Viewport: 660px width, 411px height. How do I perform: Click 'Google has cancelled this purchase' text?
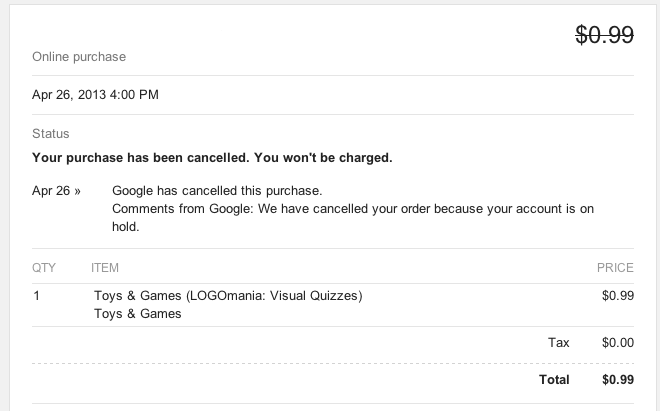coord(217,190)
